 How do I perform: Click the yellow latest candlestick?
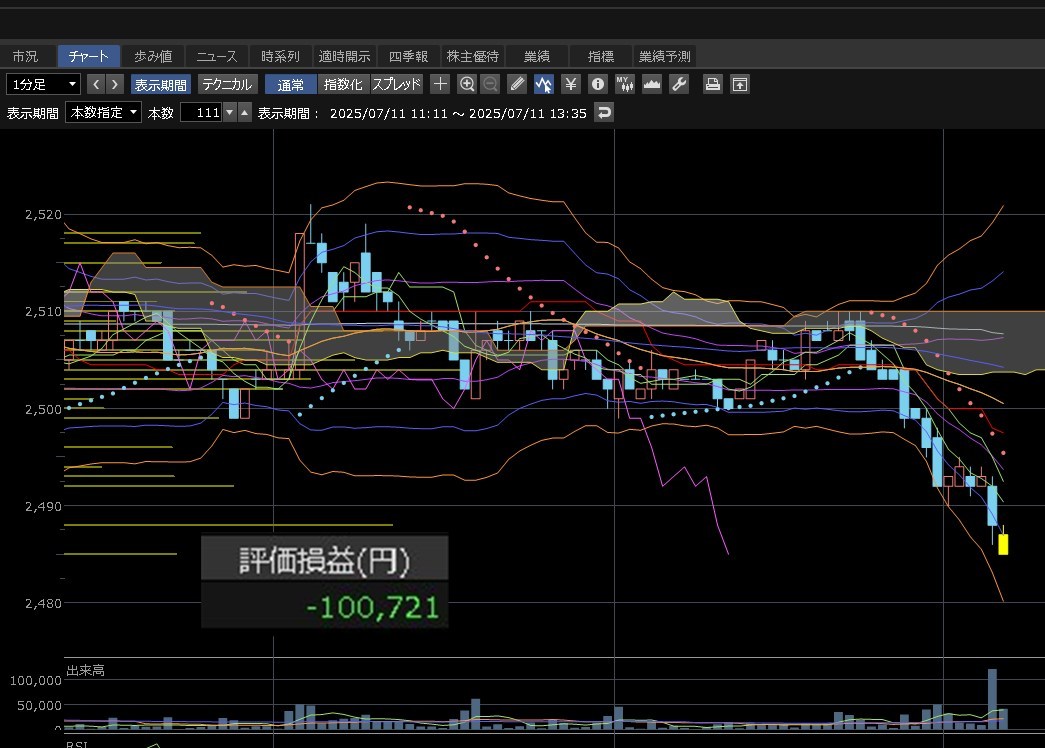(1003, 544)
